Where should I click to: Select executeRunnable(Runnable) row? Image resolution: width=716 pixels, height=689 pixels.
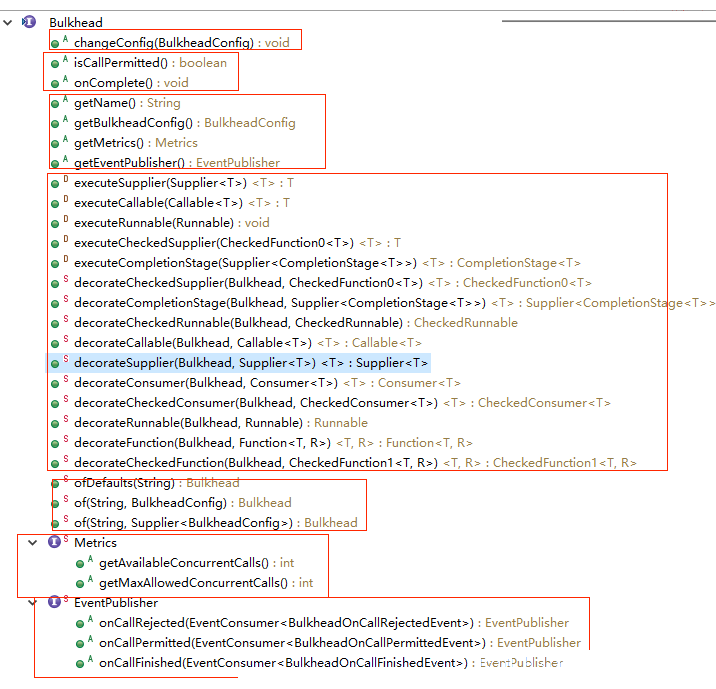172,223
